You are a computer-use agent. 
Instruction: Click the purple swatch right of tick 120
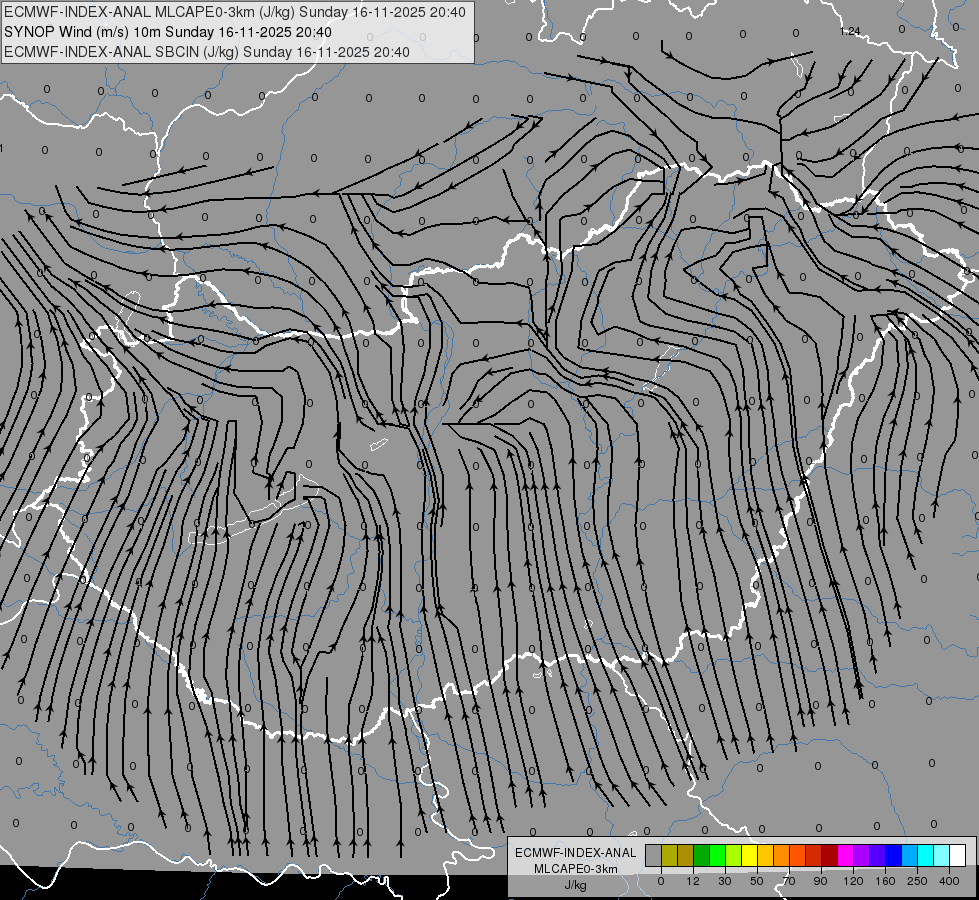[862, 856]
